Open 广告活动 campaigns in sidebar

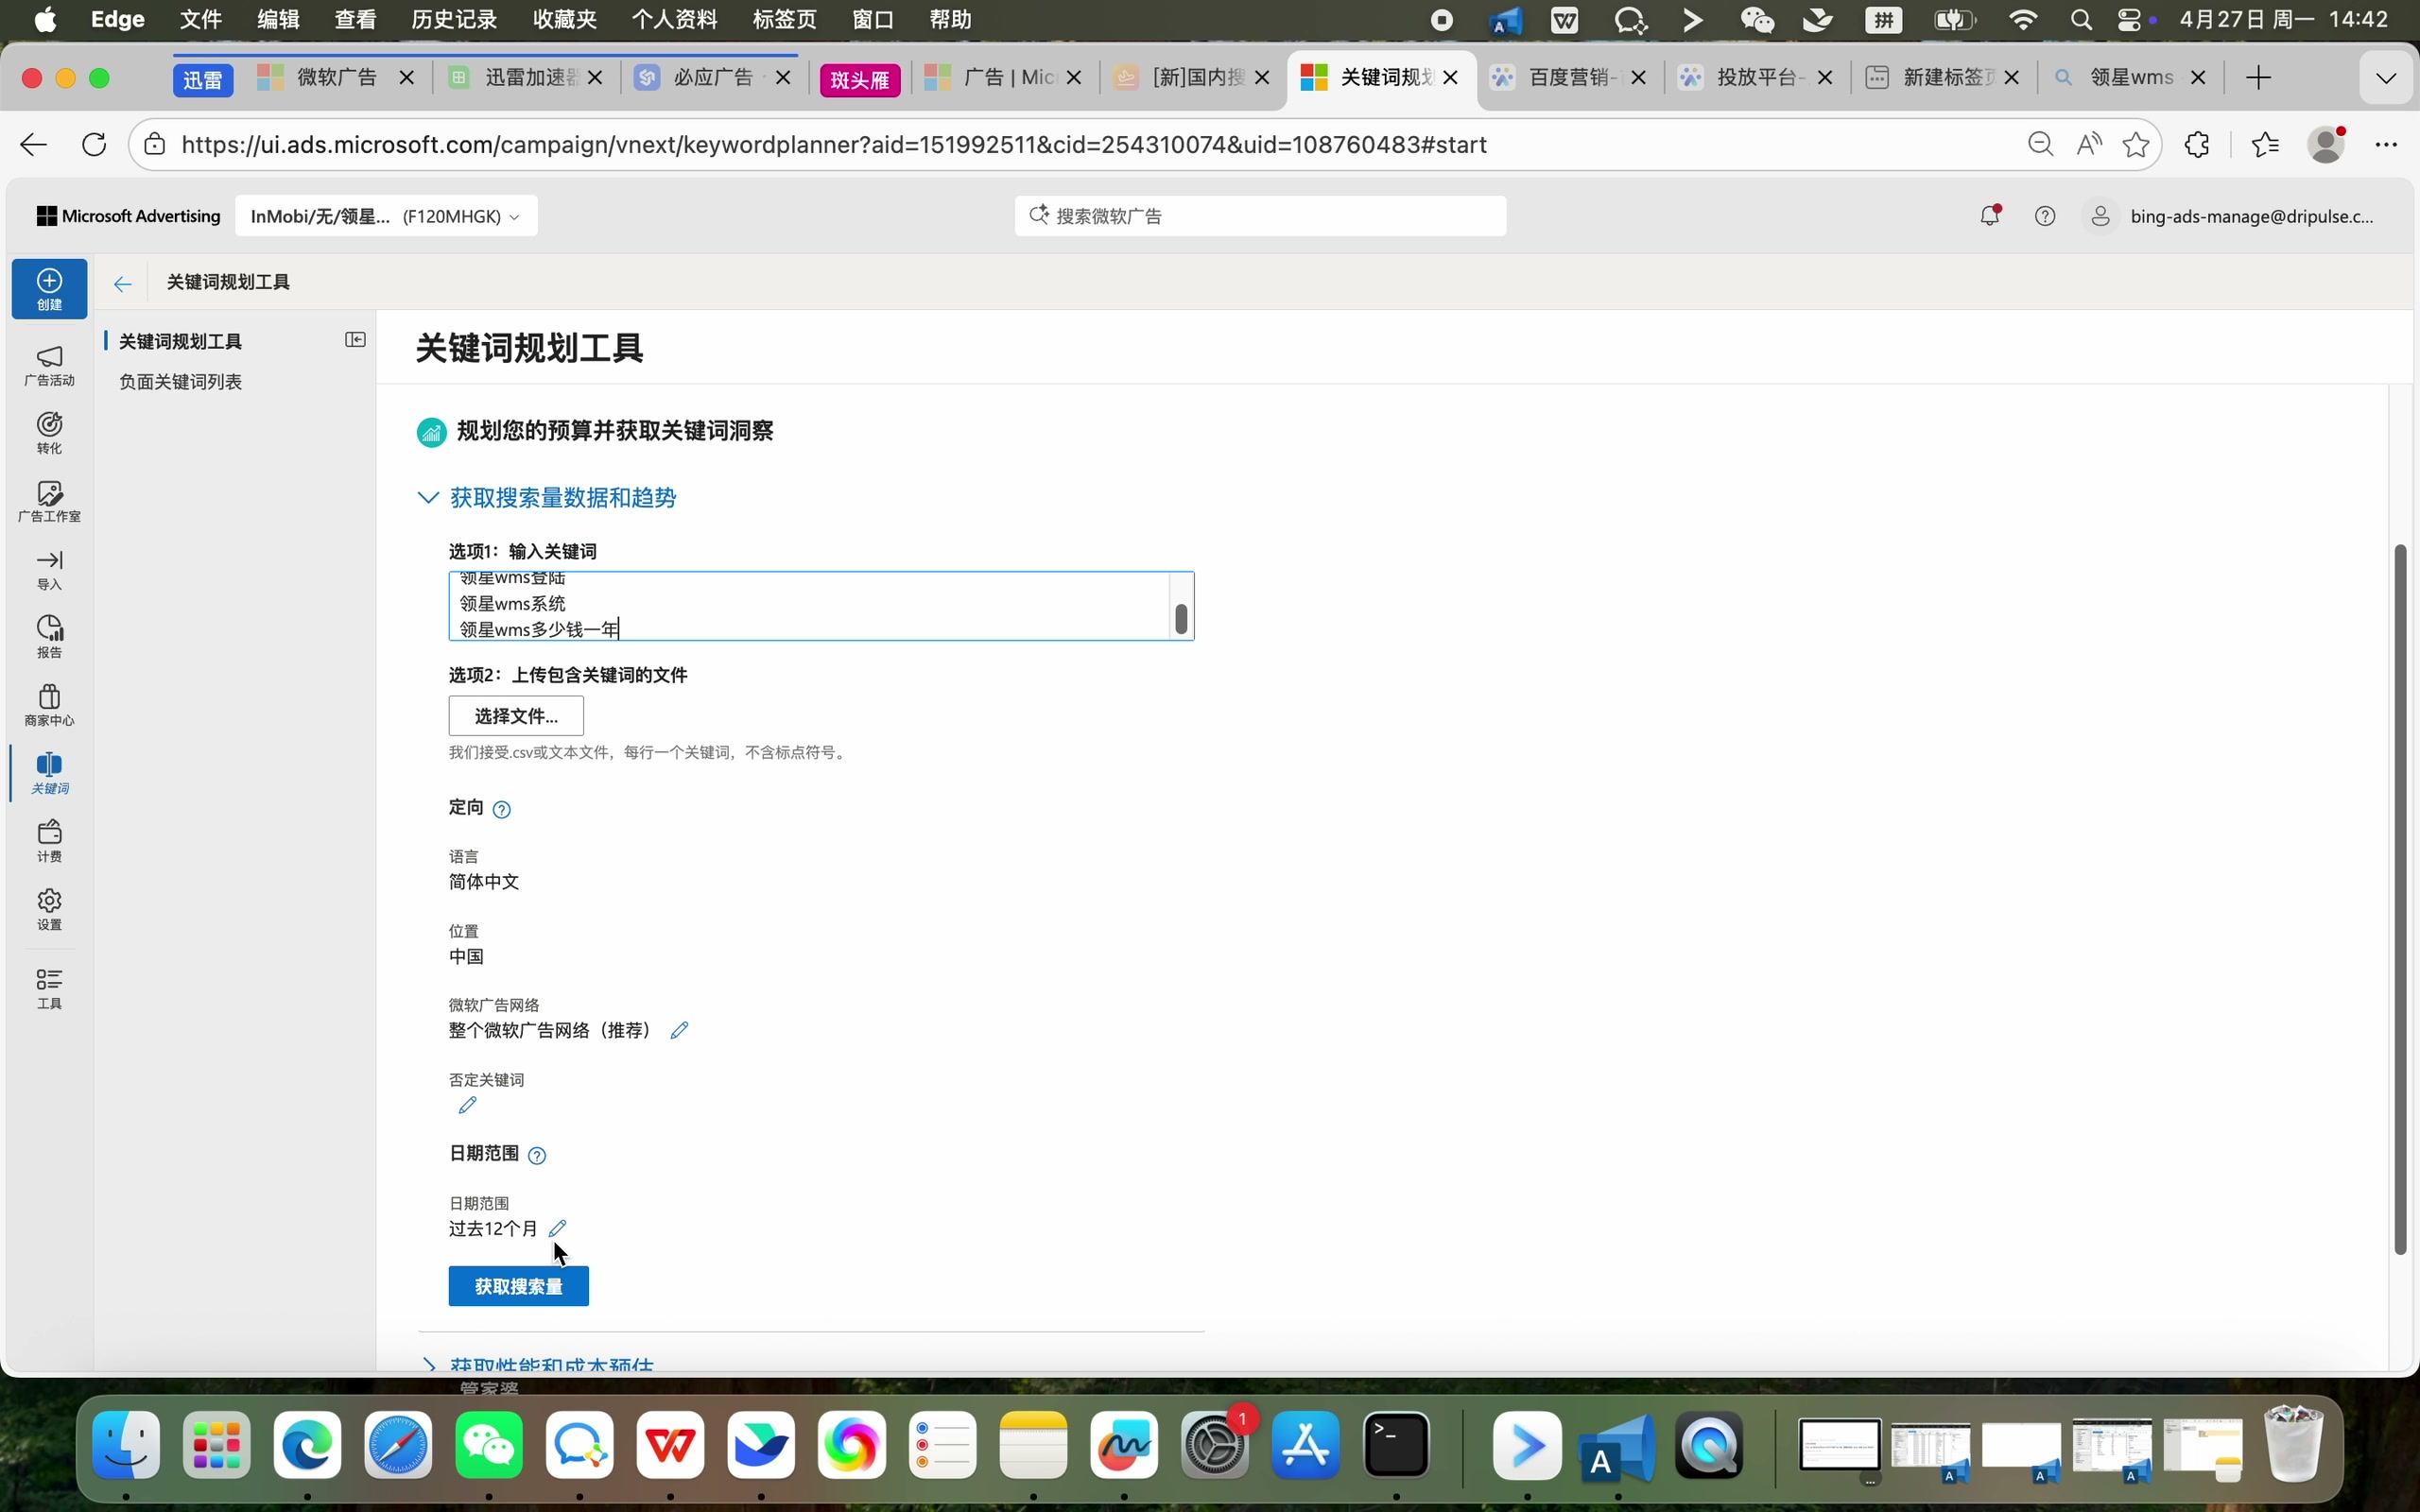click(x=49, y=366)
